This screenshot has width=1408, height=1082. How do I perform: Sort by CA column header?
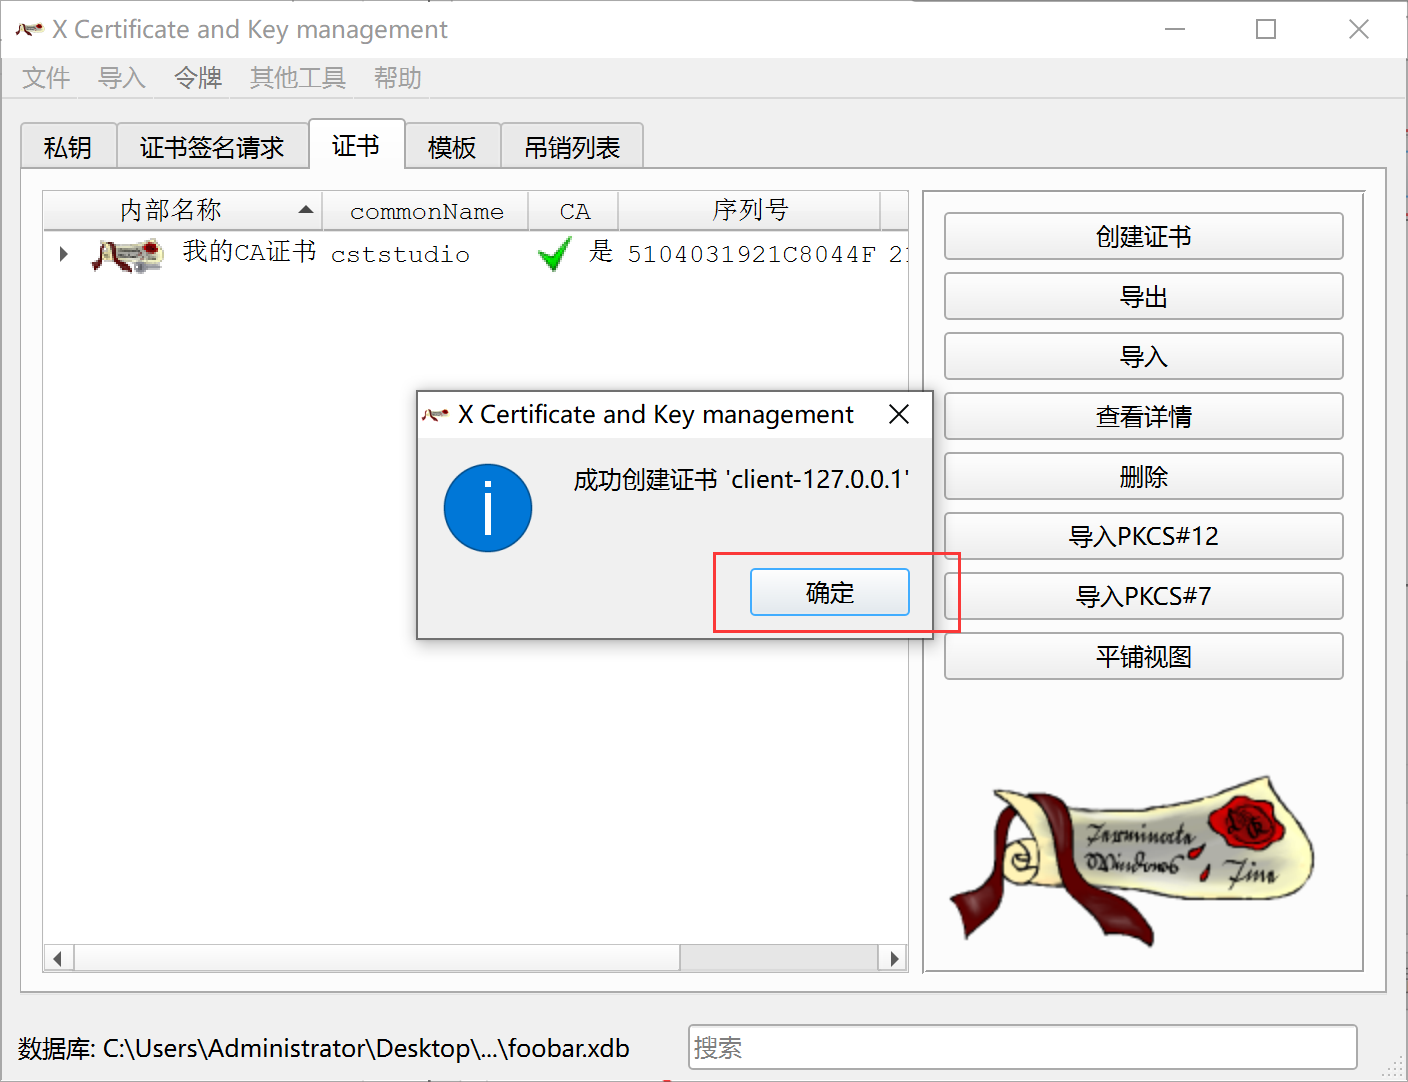tap(574, 210)
